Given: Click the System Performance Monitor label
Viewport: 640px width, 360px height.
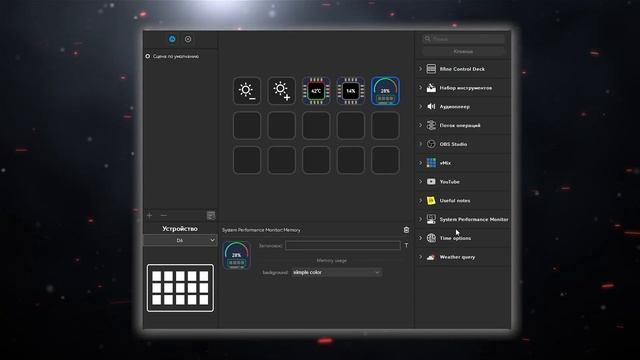Looking at the screenshot, I should click(474, 219).
